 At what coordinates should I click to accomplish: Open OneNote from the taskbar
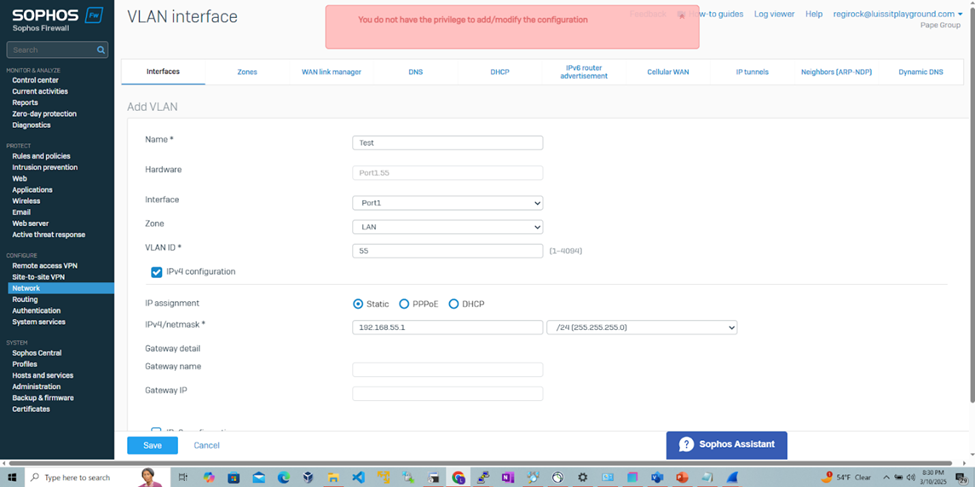pos(508,477)
